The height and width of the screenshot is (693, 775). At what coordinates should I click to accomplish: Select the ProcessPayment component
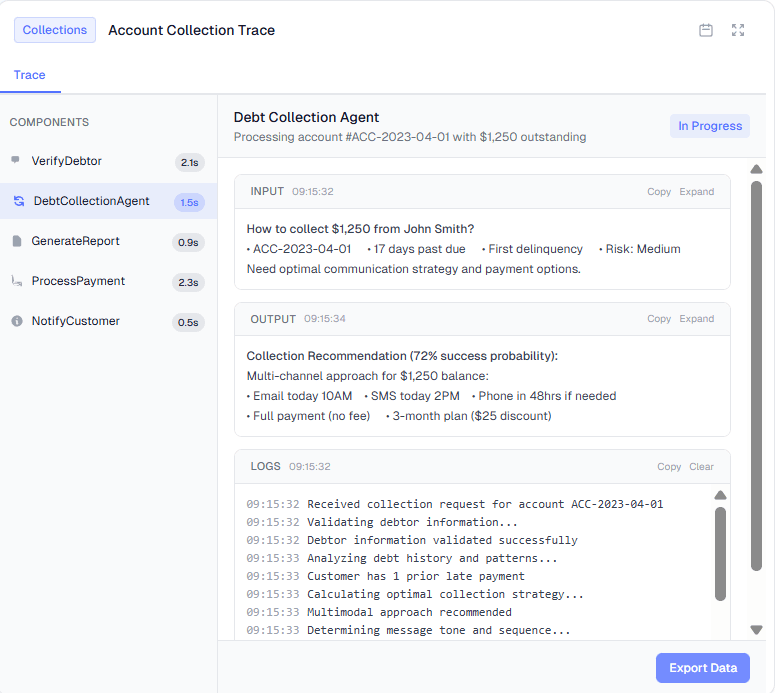coord(109,281)
